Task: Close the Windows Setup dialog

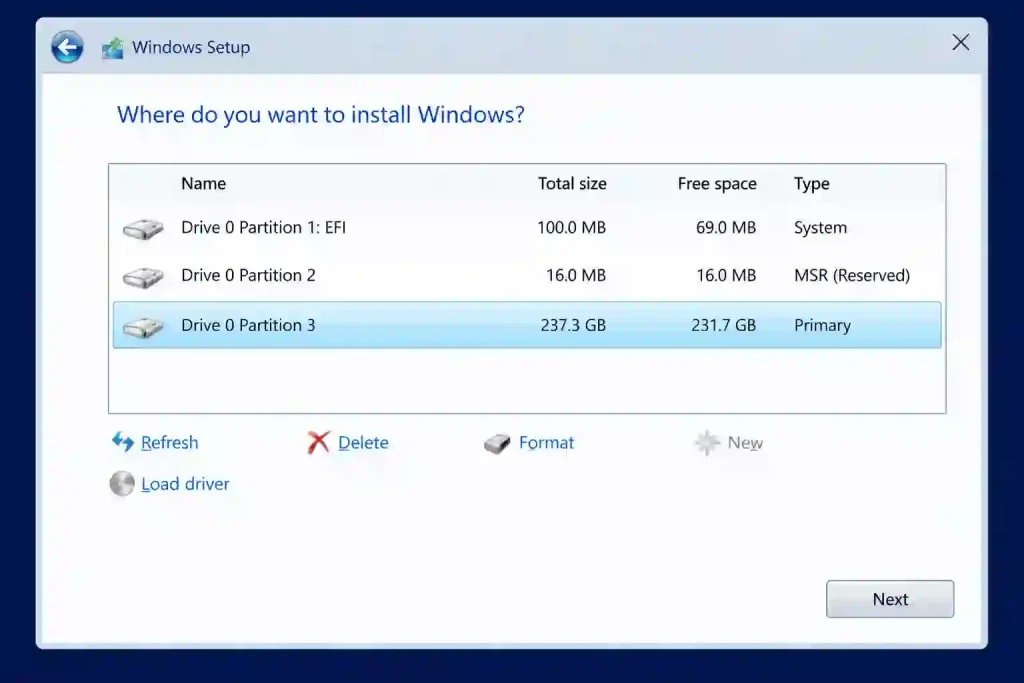Action: pos(961,42)
